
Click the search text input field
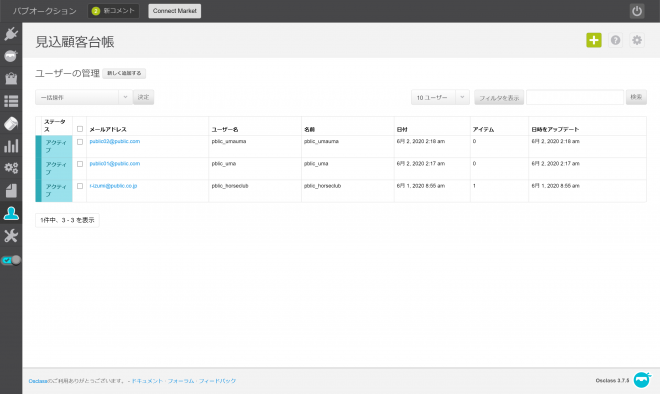coord(575,97)
